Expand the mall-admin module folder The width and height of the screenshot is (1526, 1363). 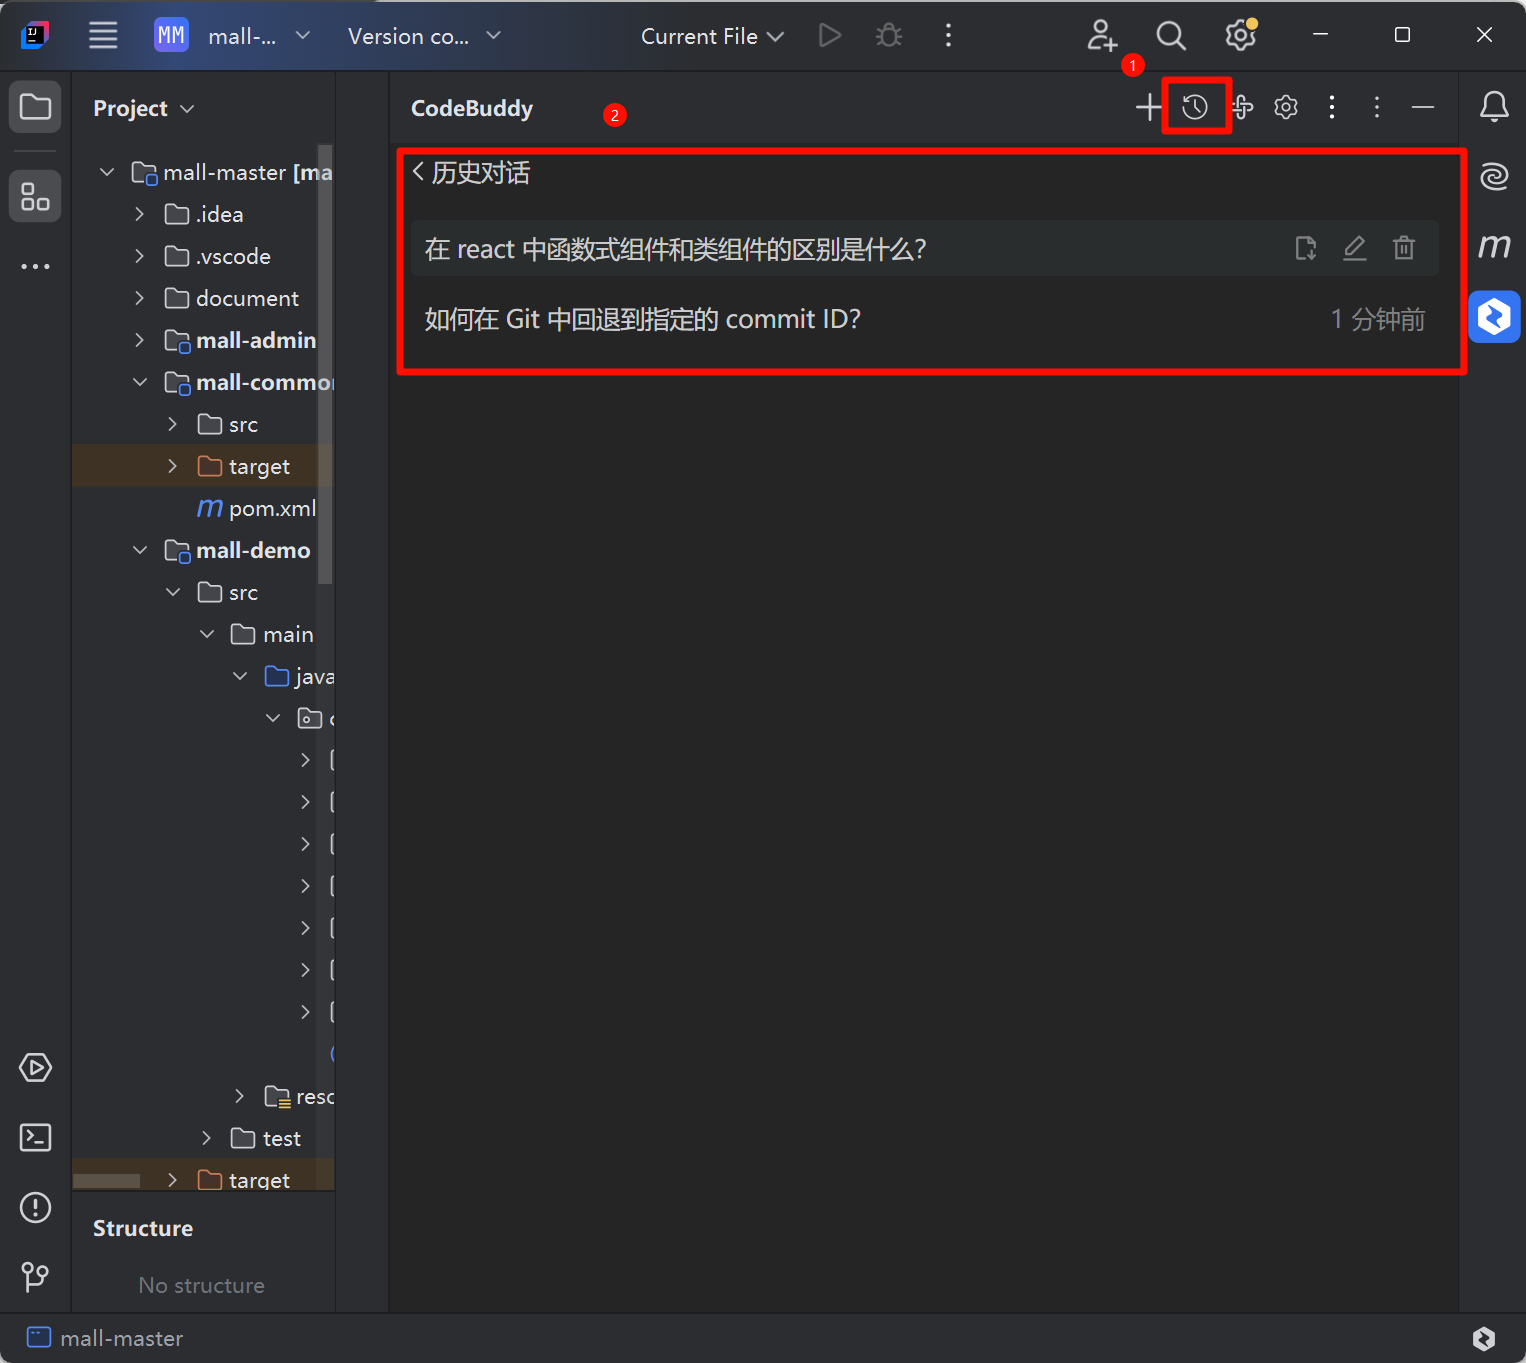click(x=140, y=341)
